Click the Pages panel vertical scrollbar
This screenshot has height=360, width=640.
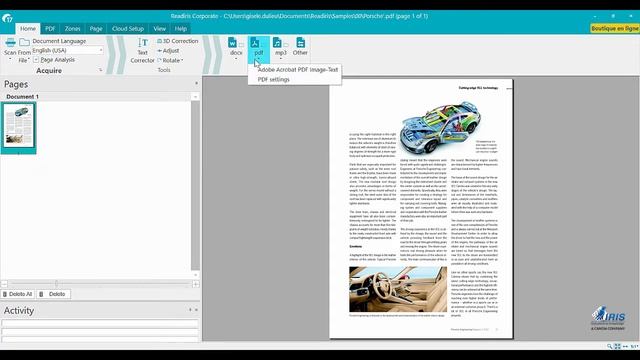click(x=195, y=185)
